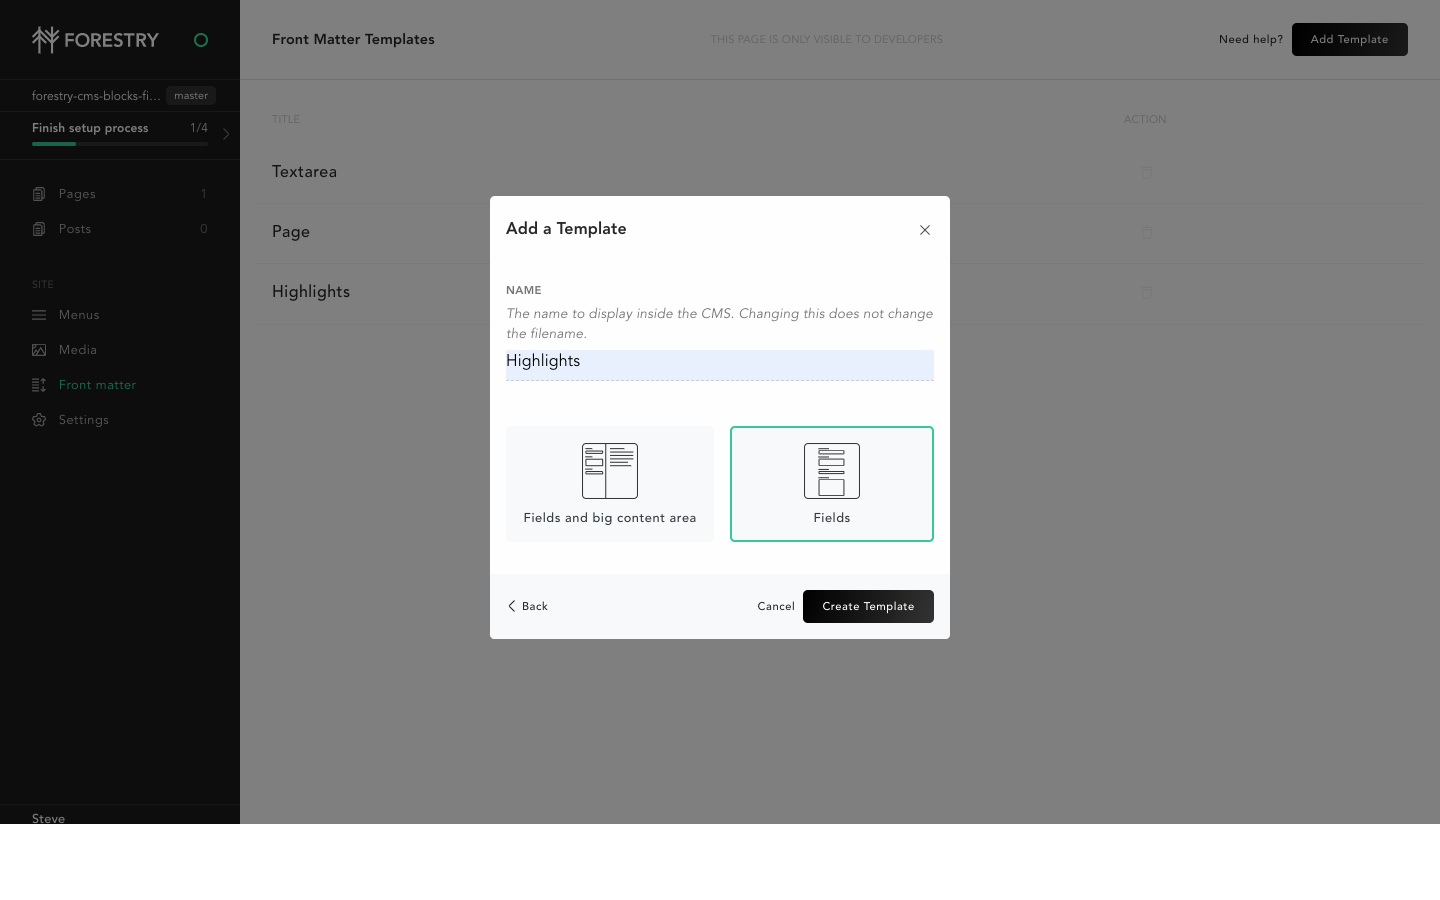This screenshot has width=1440, height=900.
Task: Click the Front Matter Templates heading
Action: pos(353,40)
